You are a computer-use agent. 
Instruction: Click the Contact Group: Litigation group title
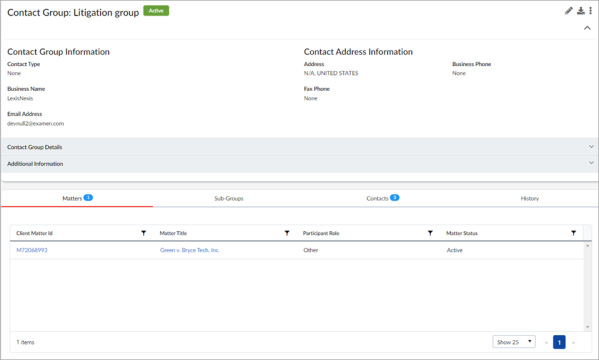[73, 13]
